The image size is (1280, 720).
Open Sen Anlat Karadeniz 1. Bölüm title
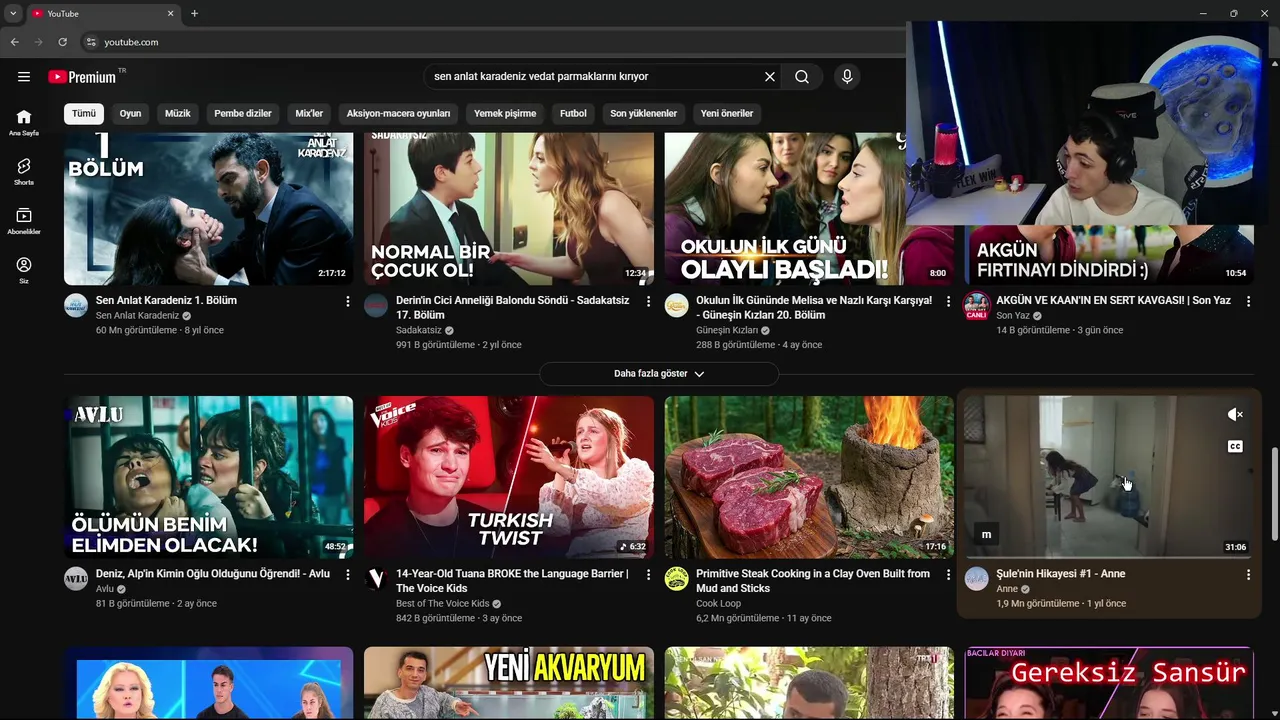coord(166,301)
